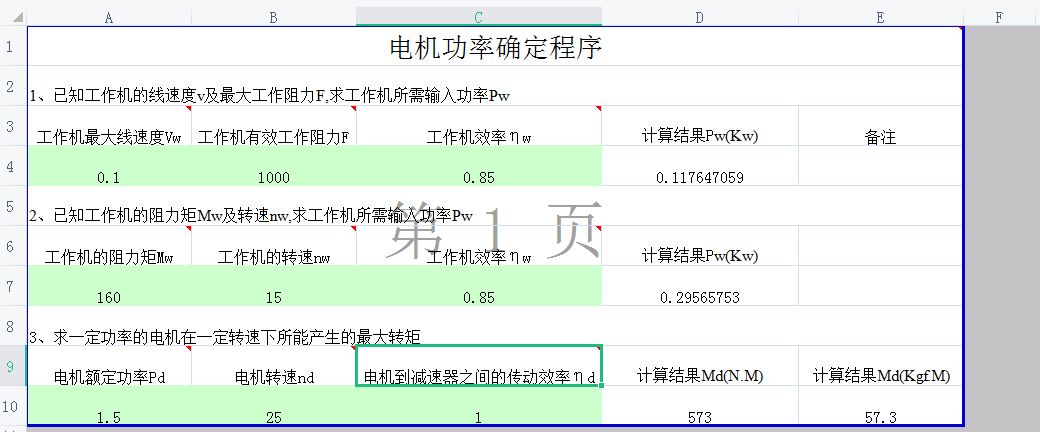
Task: Select the cell 工作机的转速nw
Action: tap(274, 246)
